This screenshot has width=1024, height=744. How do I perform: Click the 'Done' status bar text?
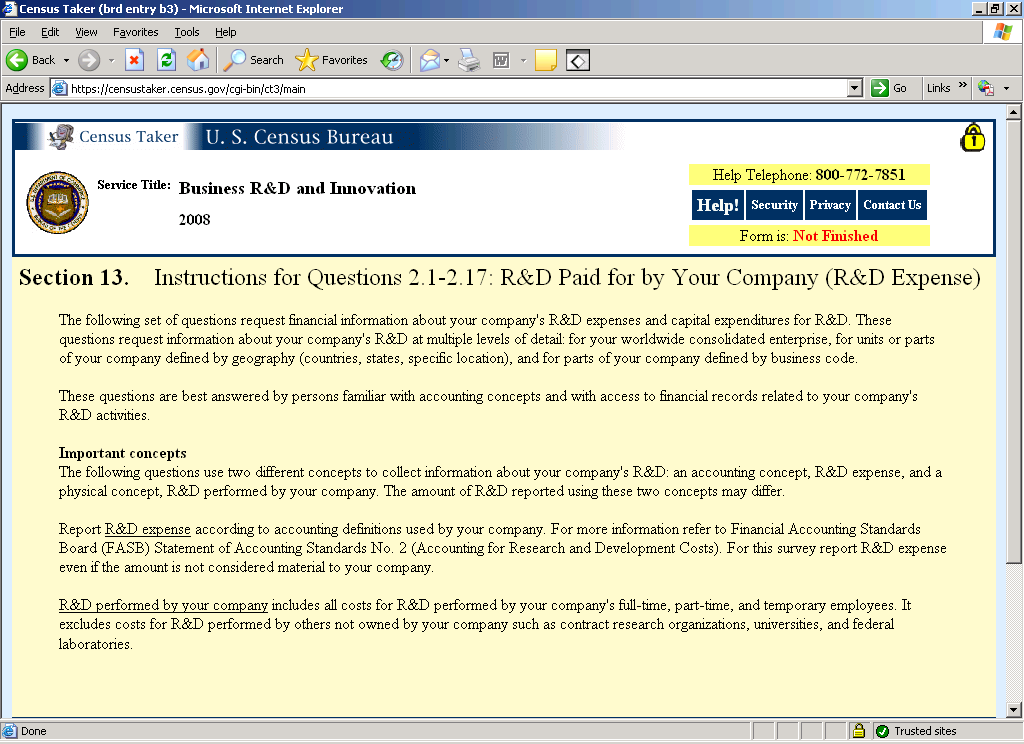33,731
